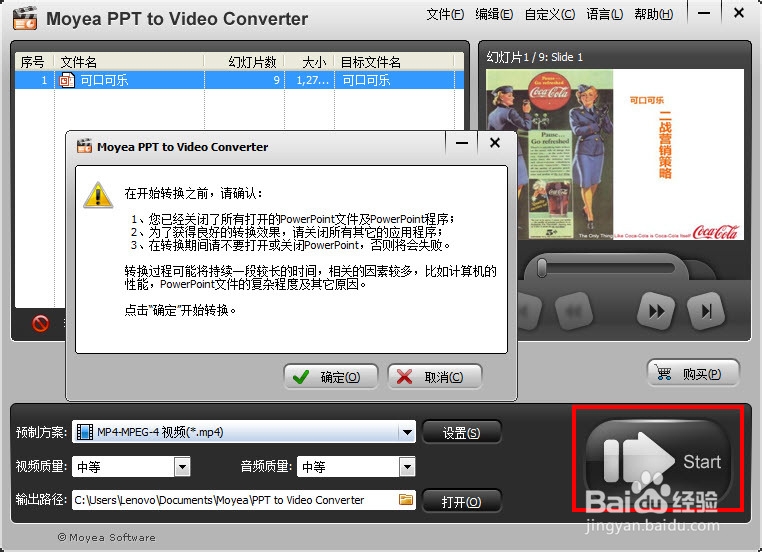
Task: Open profile 设置(S) settings
Action: (461, 432)
